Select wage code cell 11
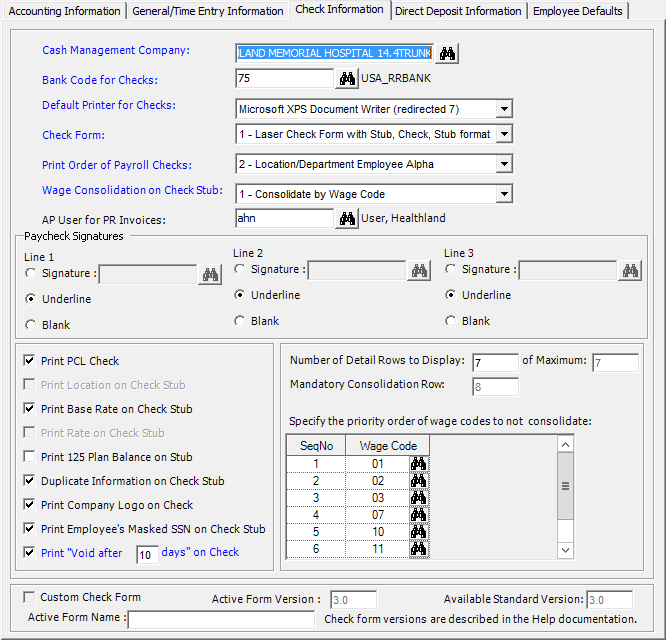The height and width of the screenshot is (640, 666). point(378,549)
